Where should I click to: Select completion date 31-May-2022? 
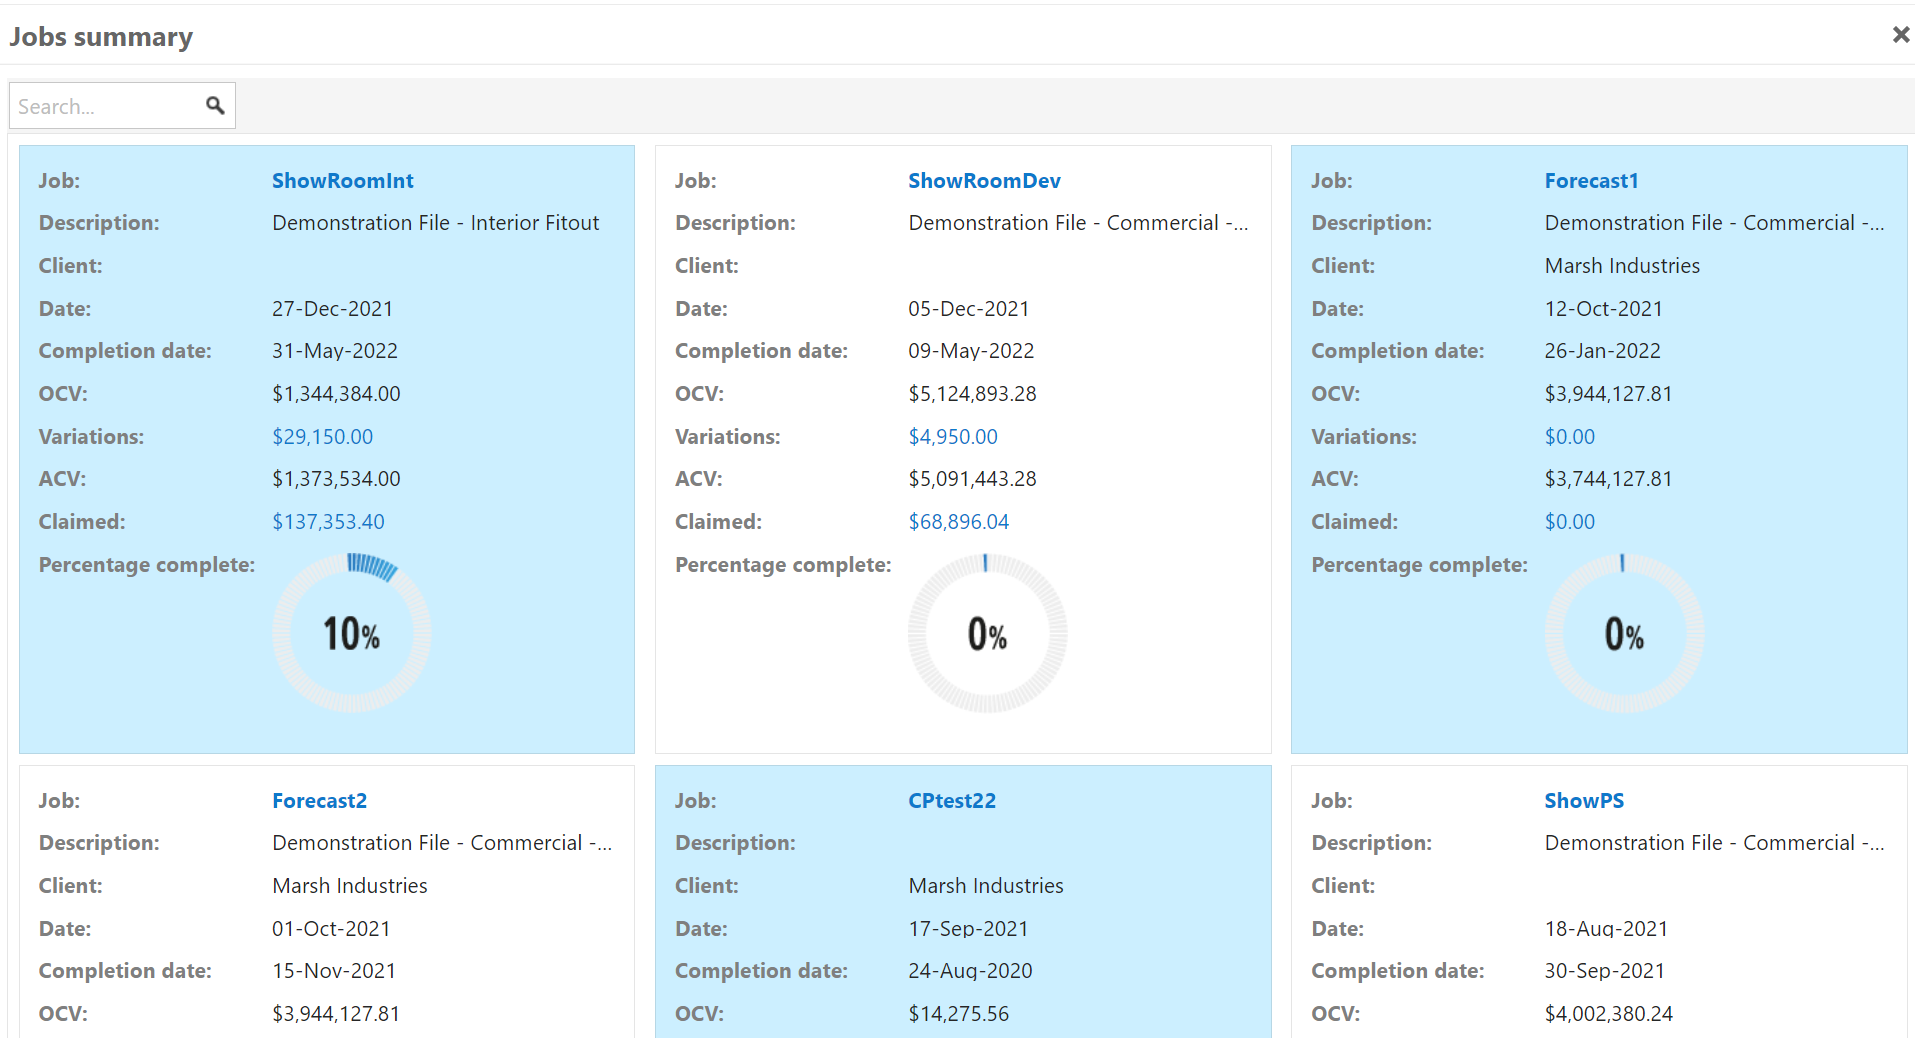335,351
